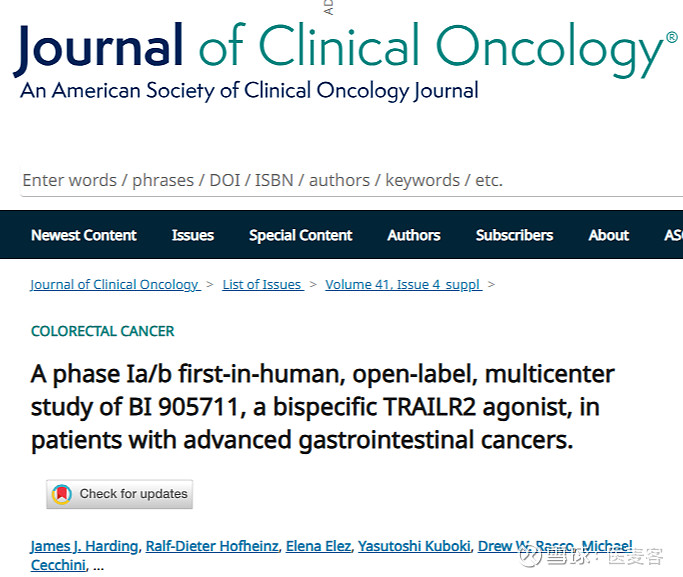Open the Newest Content menu
The width and height of the screenshot is (683, 577).
[84, 235]
